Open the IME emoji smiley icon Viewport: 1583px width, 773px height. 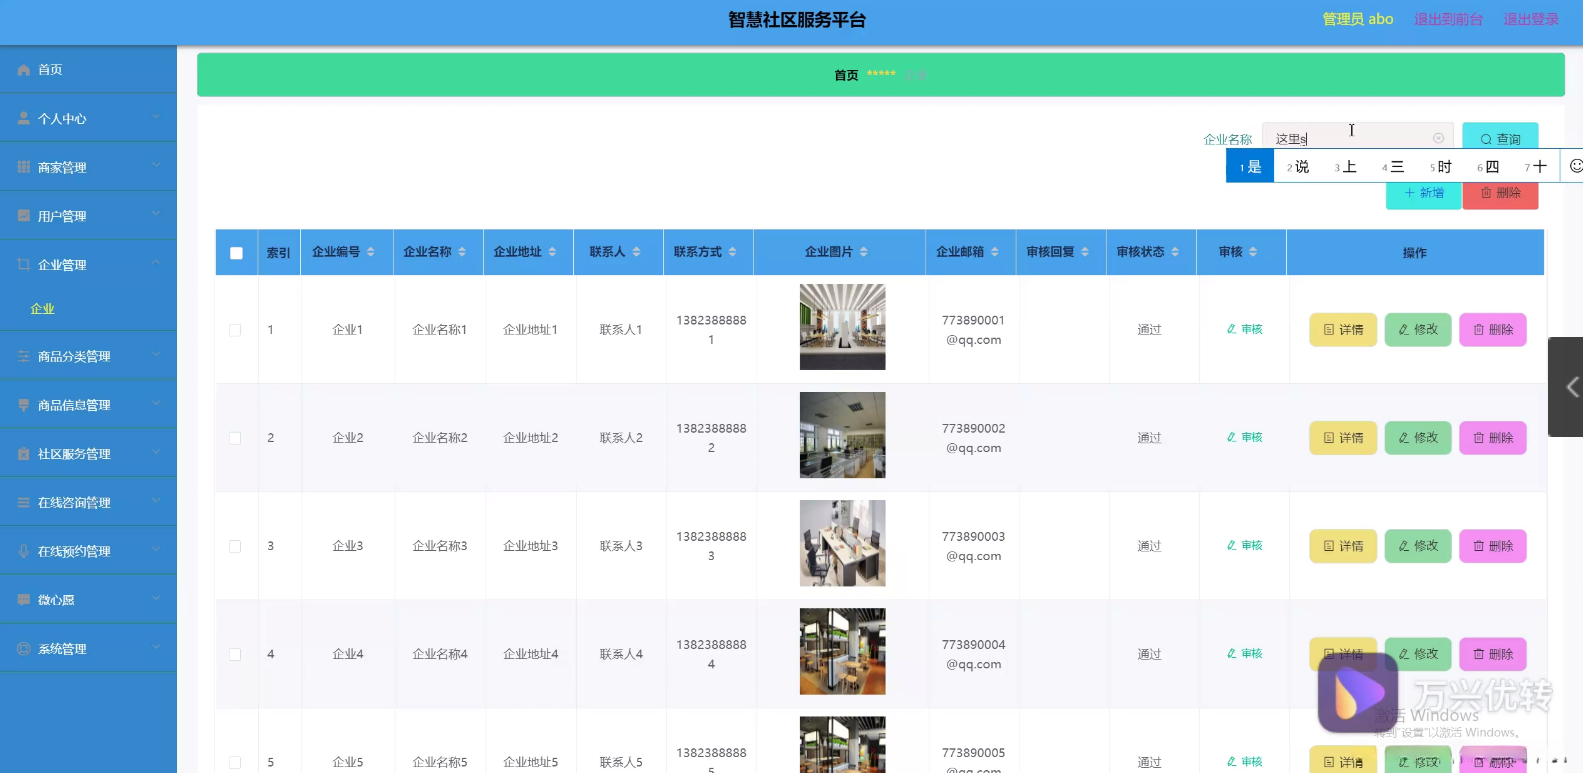tap(1576, 167)
